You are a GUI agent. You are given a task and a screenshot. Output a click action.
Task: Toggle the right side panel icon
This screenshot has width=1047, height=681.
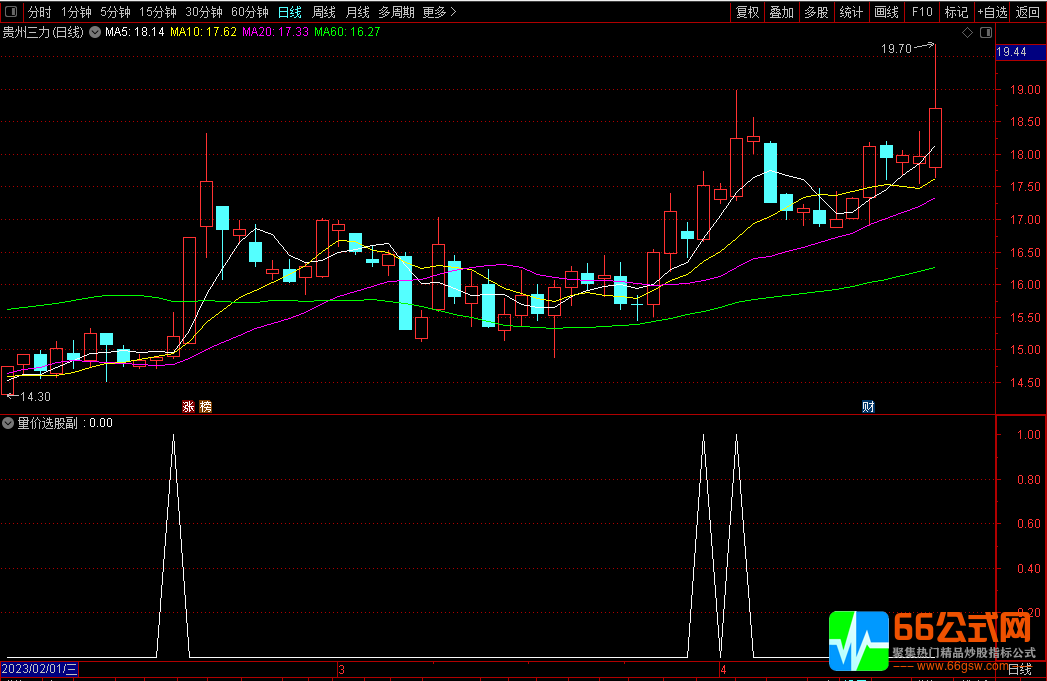[985, 33]
